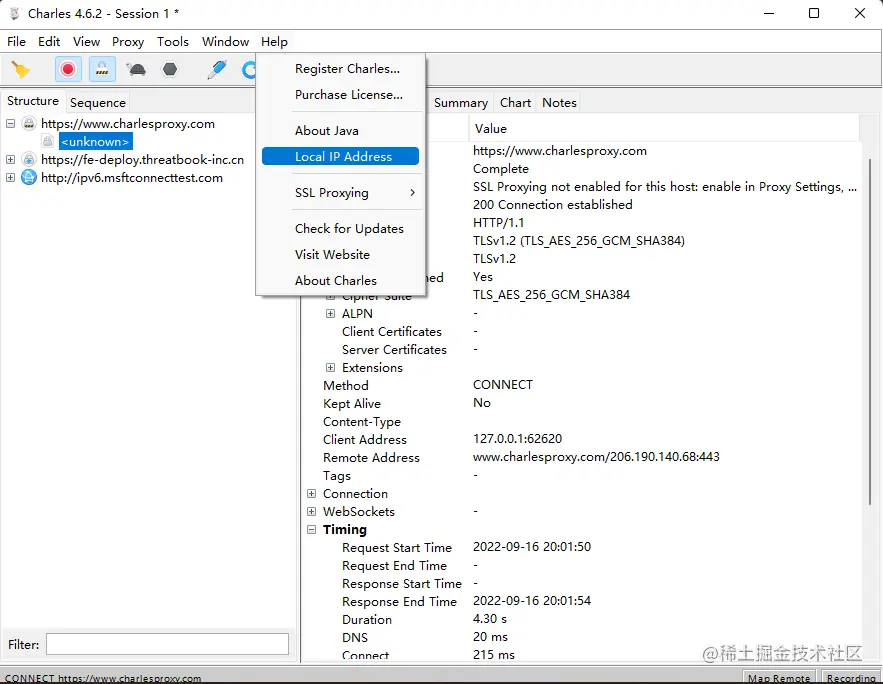This screenshot has width=883, height=684.
Task: Switch to the Notes tab
Action: tap(559, 102)
